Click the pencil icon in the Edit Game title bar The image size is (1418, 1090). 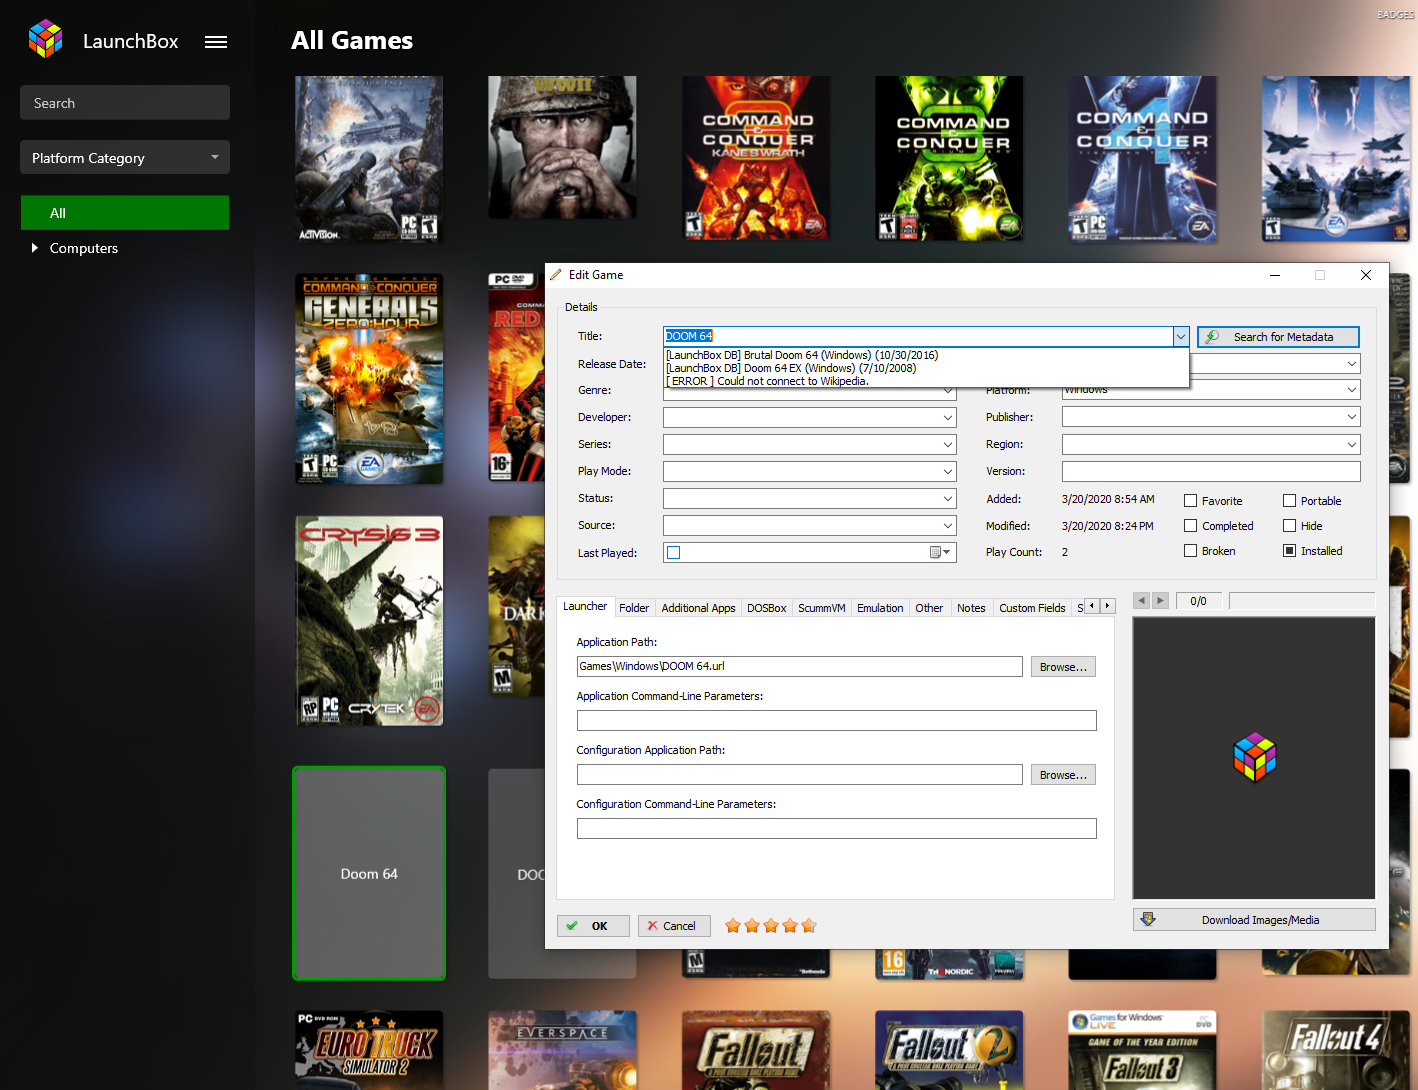point(556,275)
